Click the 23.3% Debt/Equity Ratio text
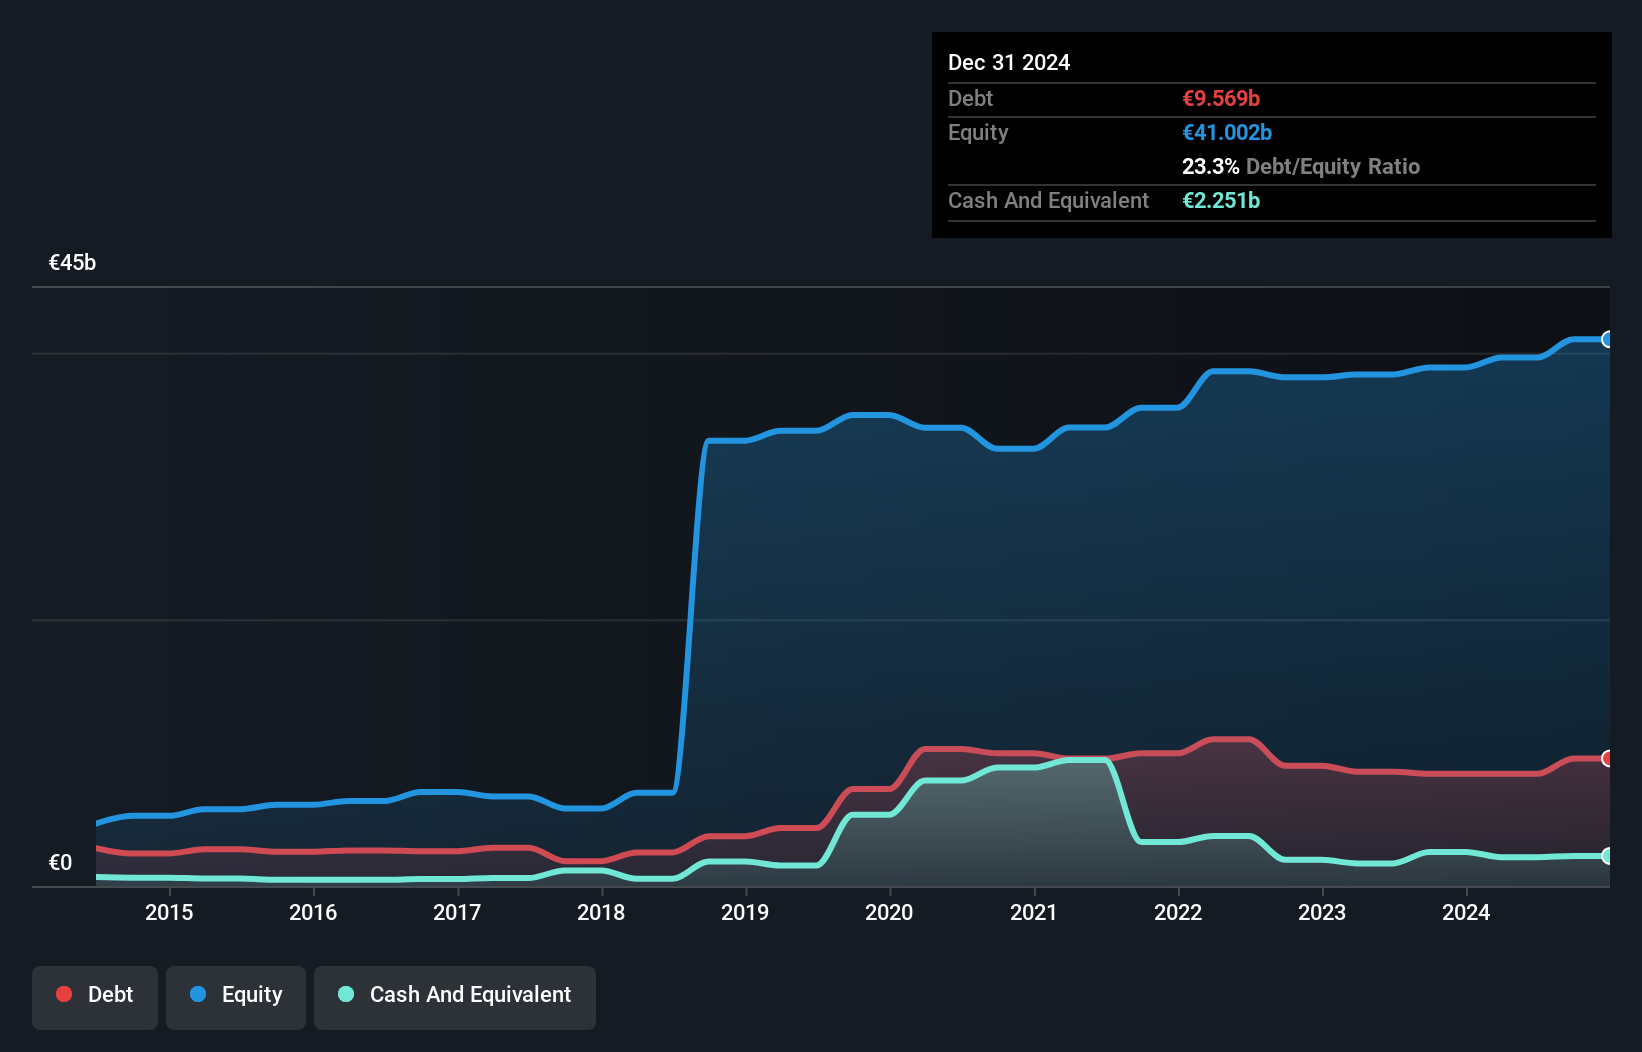The height and width of the screenshot is (1052, 1642). pyautogui.click(x=1301, y=167)
